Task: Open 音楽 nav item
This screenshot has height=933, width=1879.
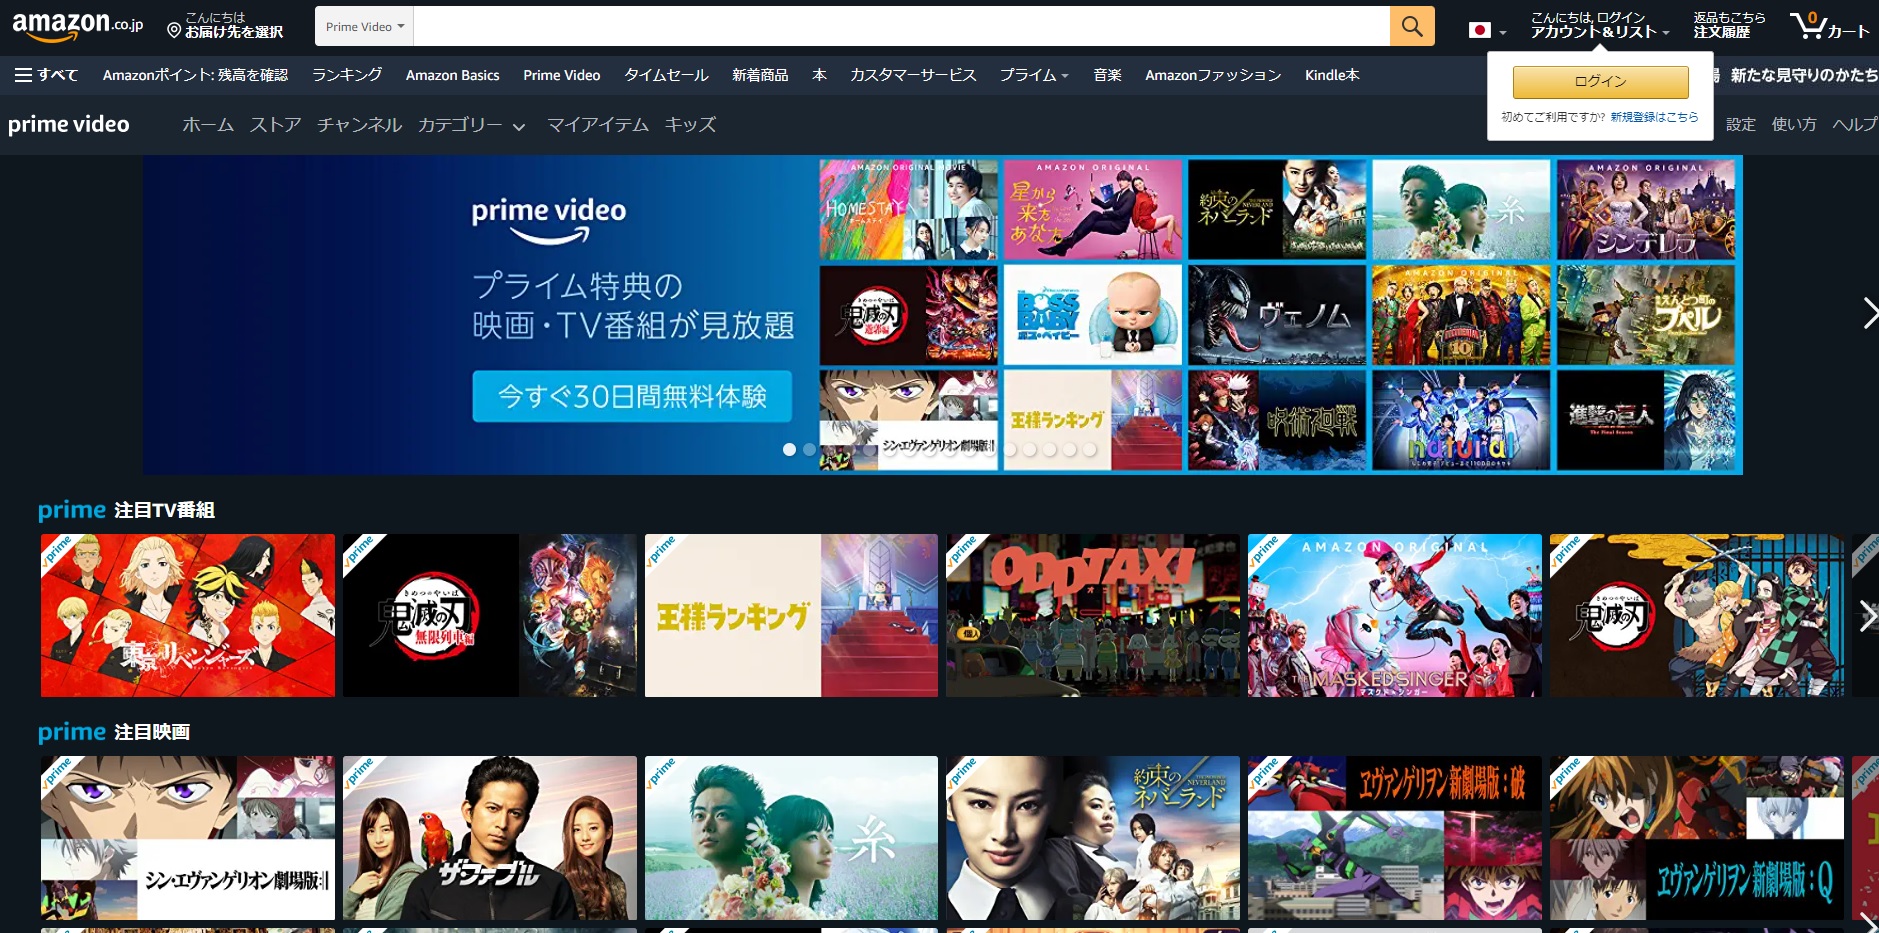Action: coord(1107,75)
